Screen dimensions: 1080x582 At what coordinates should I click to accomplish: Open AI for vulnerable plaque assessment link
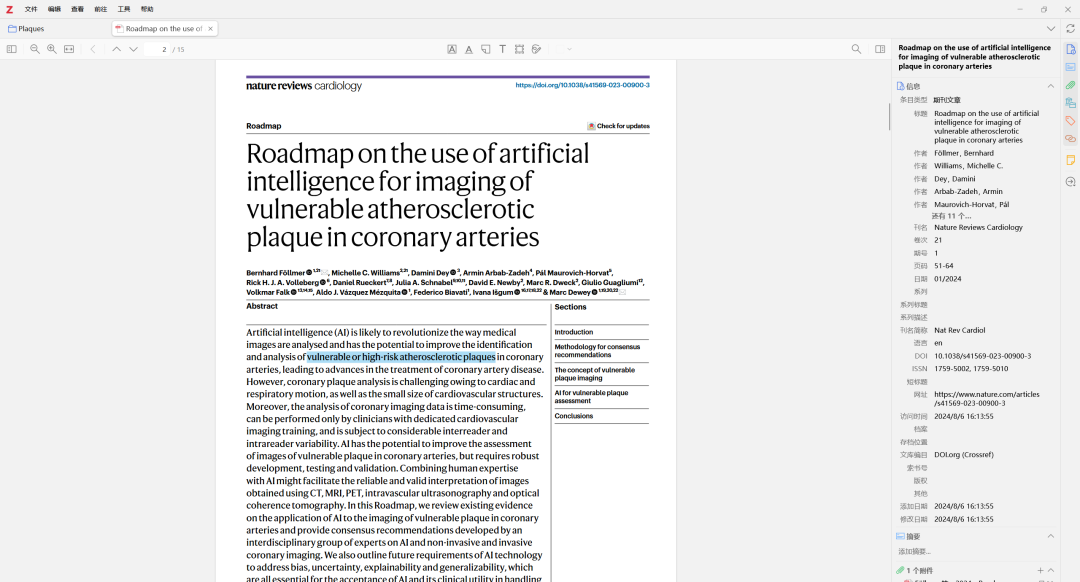[591, 397]
